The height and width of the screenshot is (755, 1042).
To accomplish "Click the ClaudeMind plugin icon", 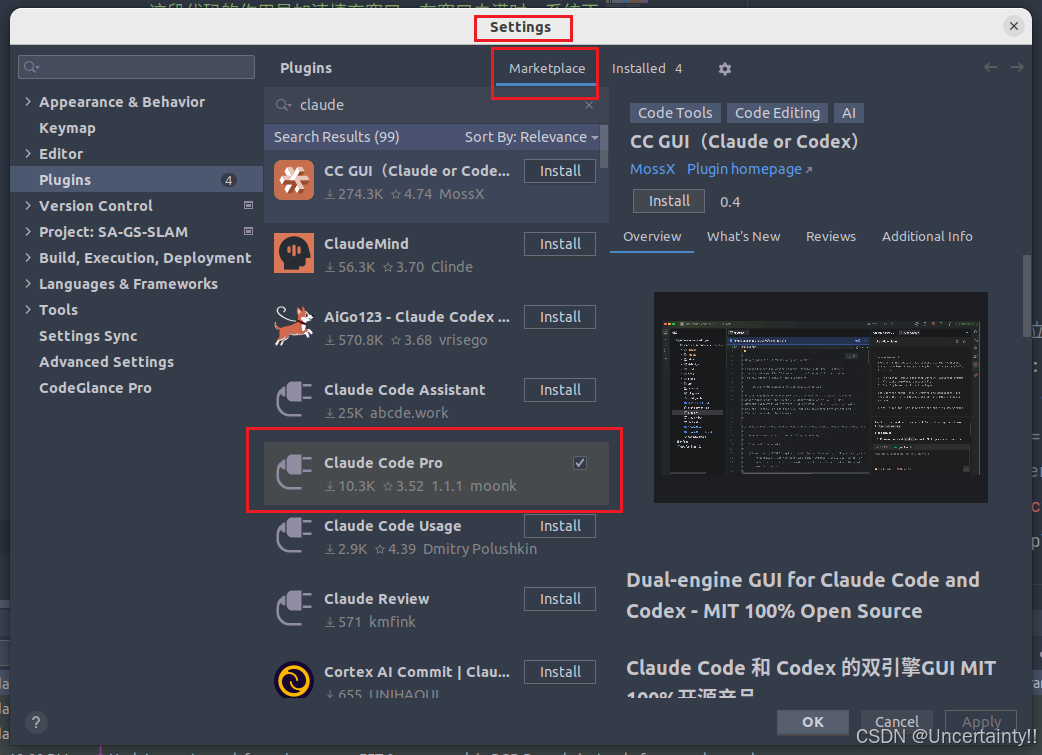I will [x=294, y=253].
